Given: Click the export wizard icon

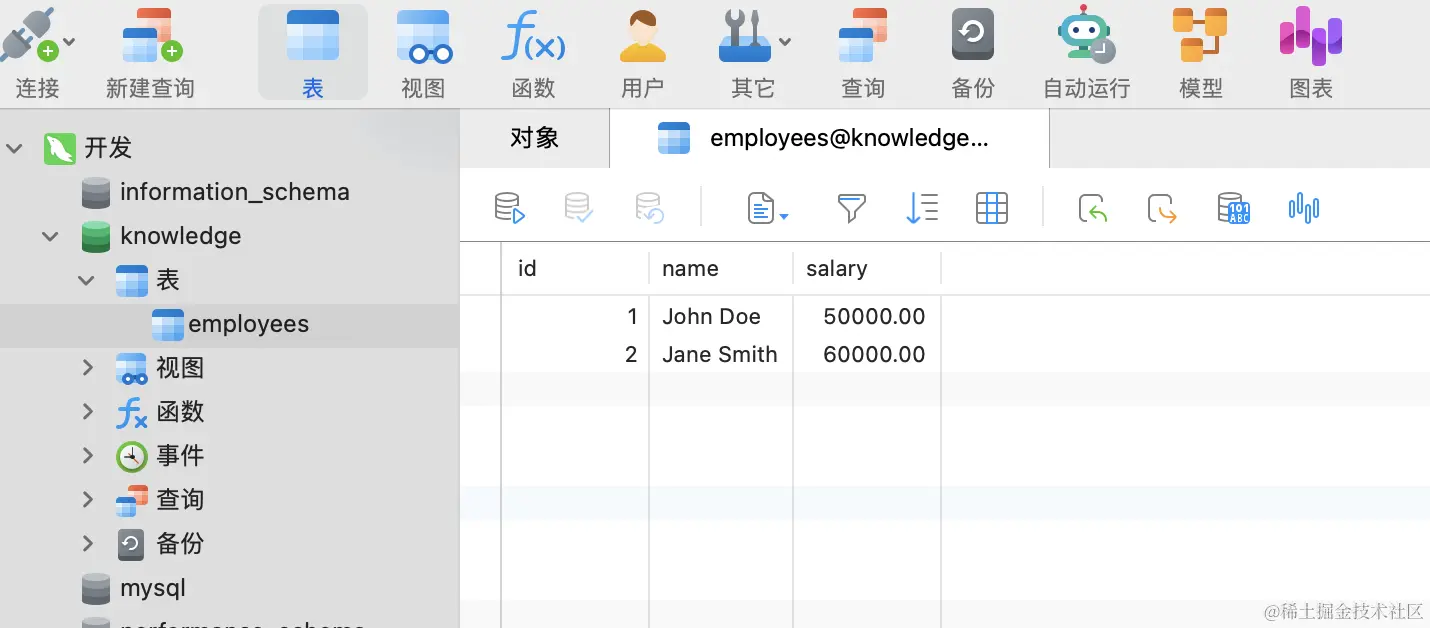Looking at the screenshot, I should [1162, 208].
